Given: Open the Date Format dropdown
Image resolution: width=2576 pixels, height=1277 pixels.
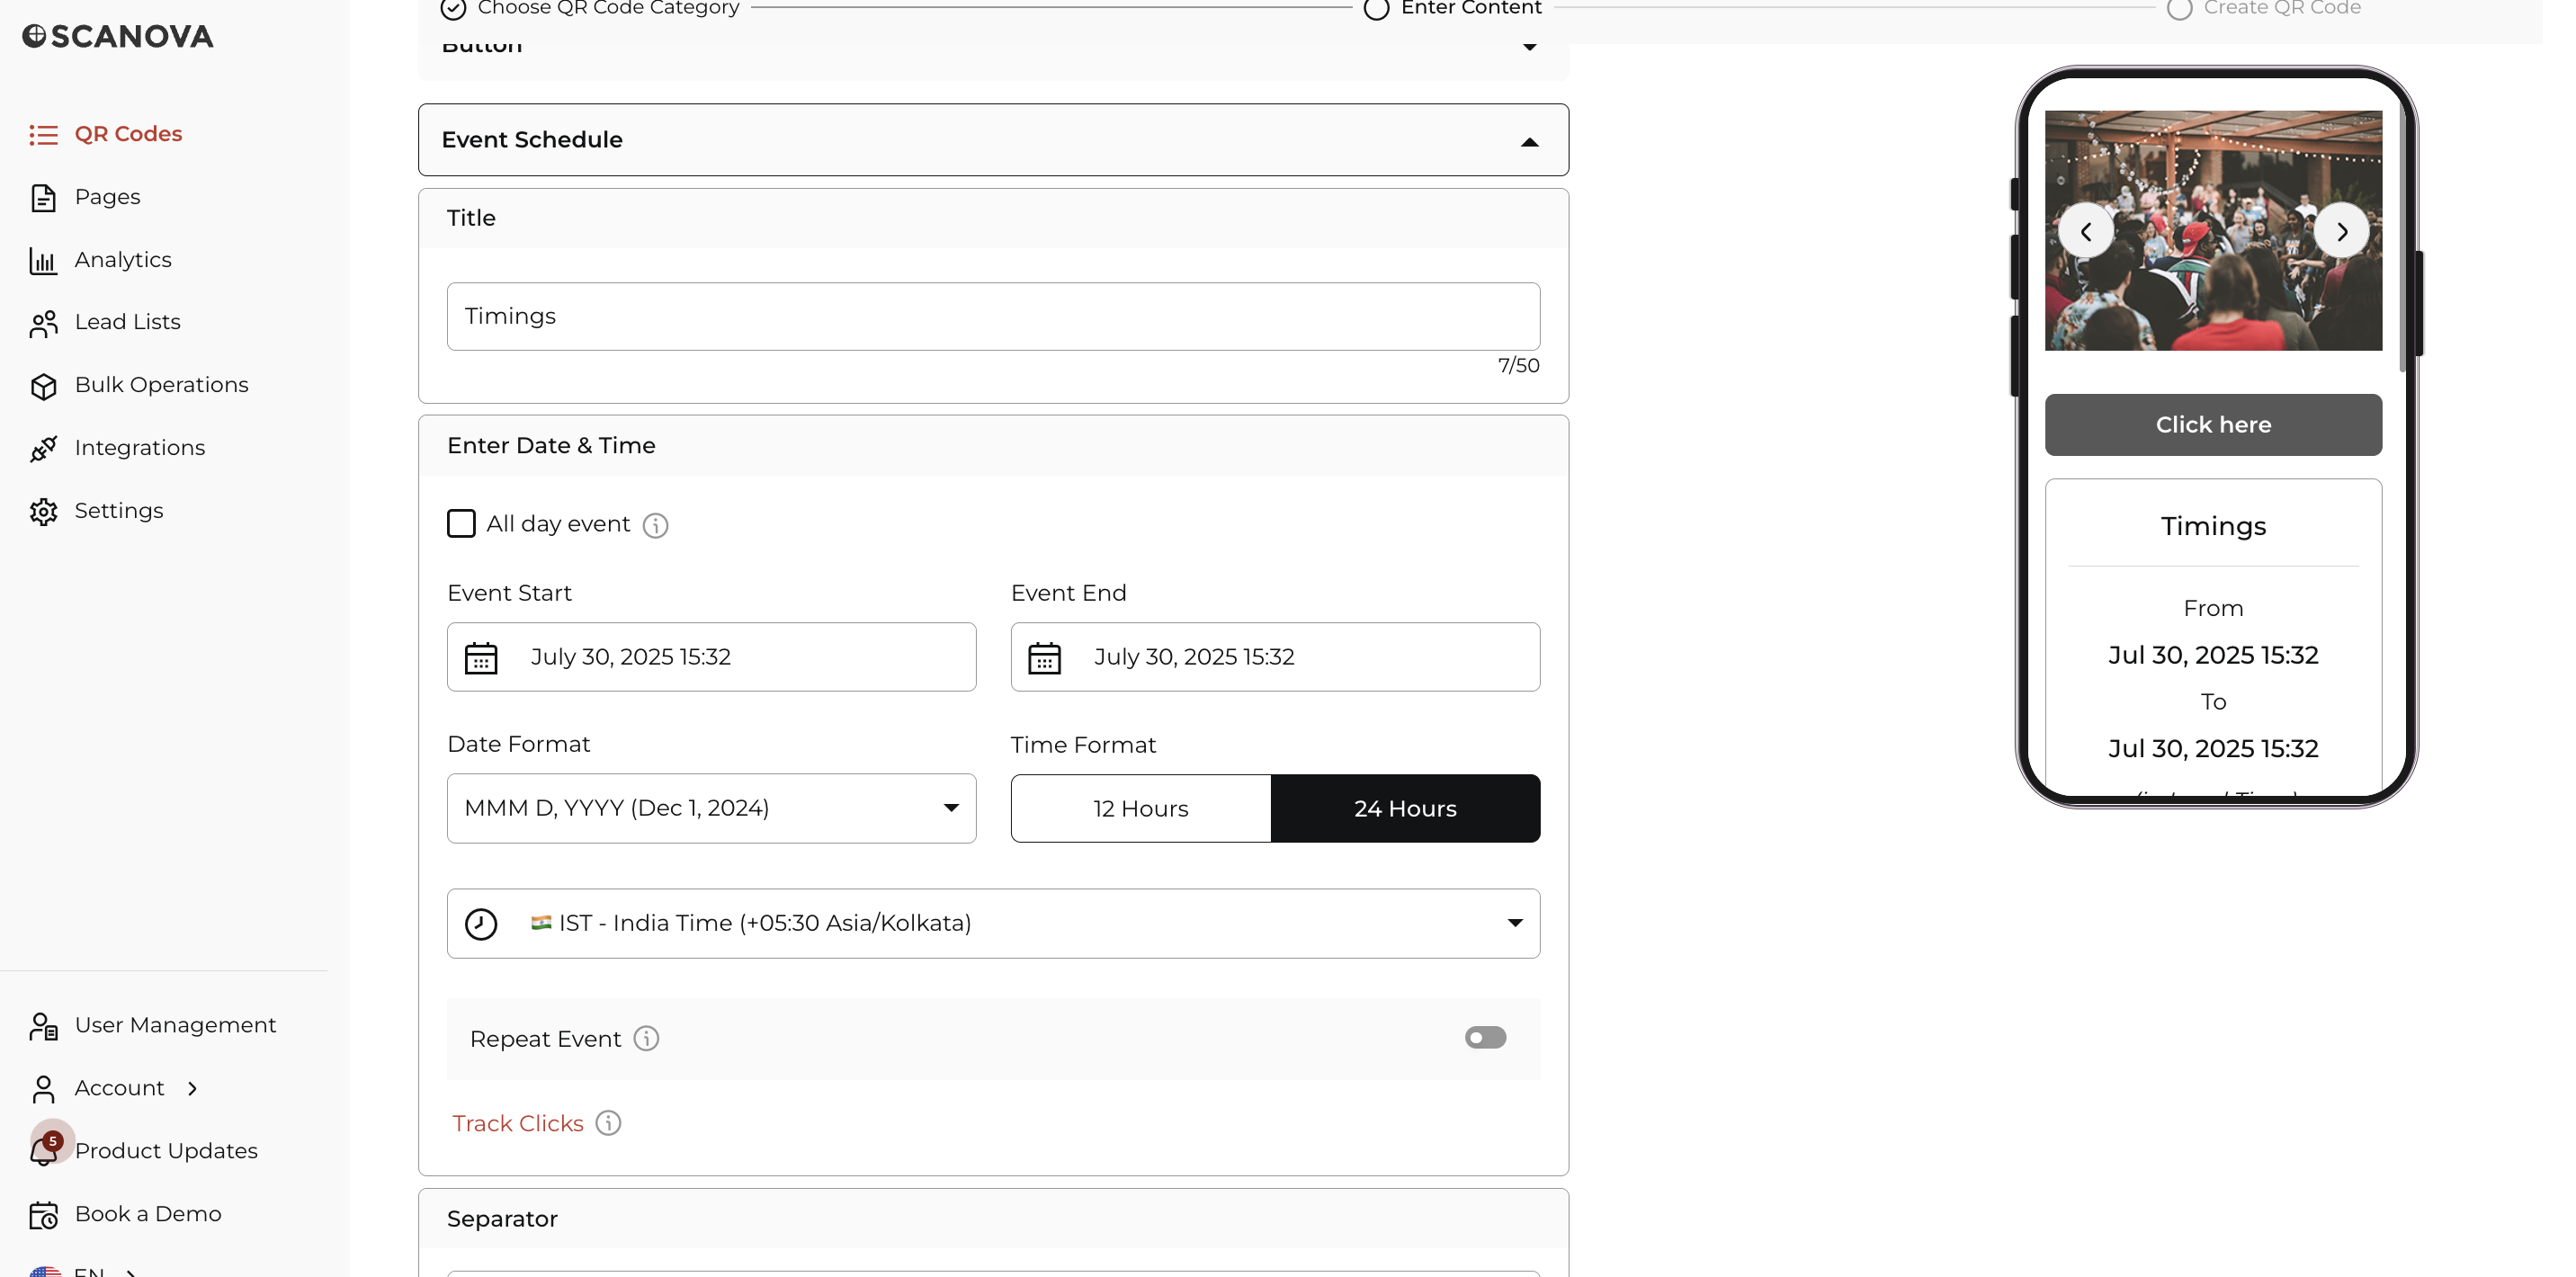Looking at the screenshot, I should tap(711, 808).
